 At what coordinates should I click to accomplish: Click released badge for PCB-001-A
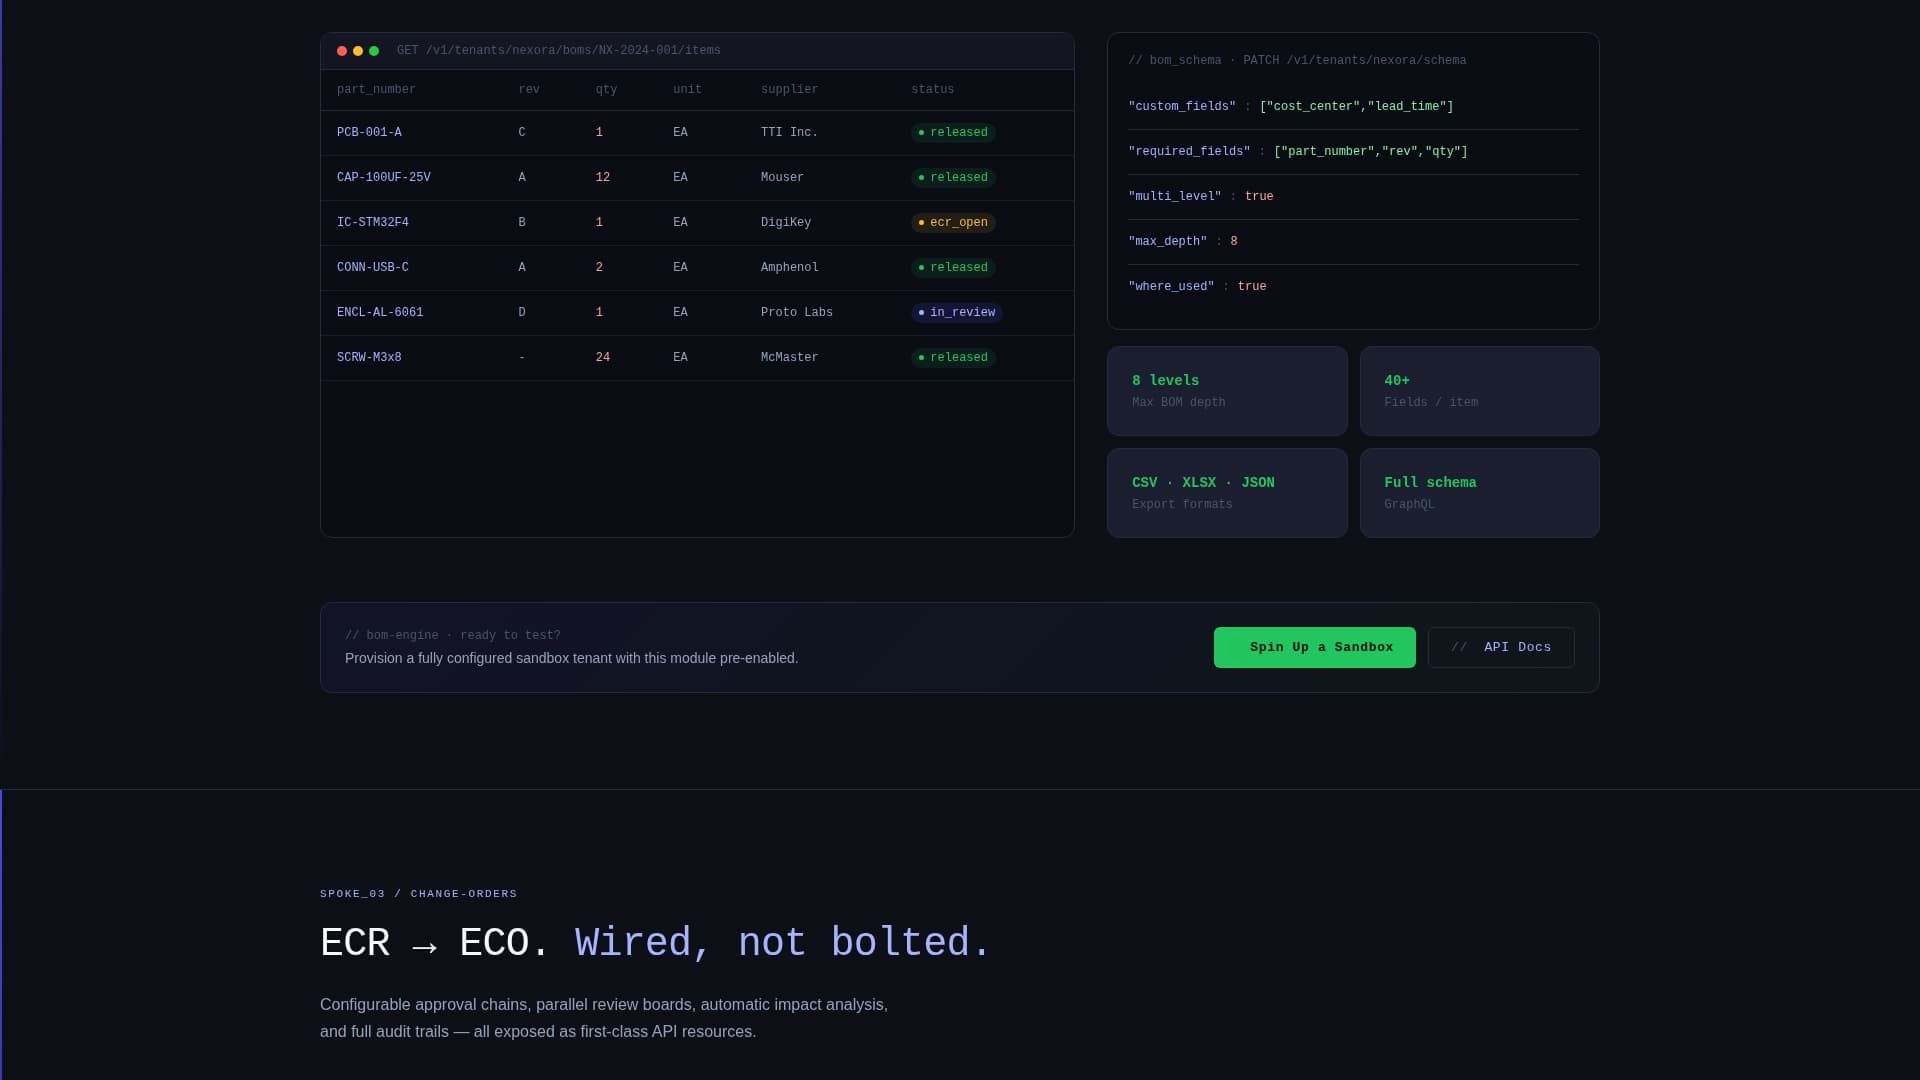click(953, 133)
